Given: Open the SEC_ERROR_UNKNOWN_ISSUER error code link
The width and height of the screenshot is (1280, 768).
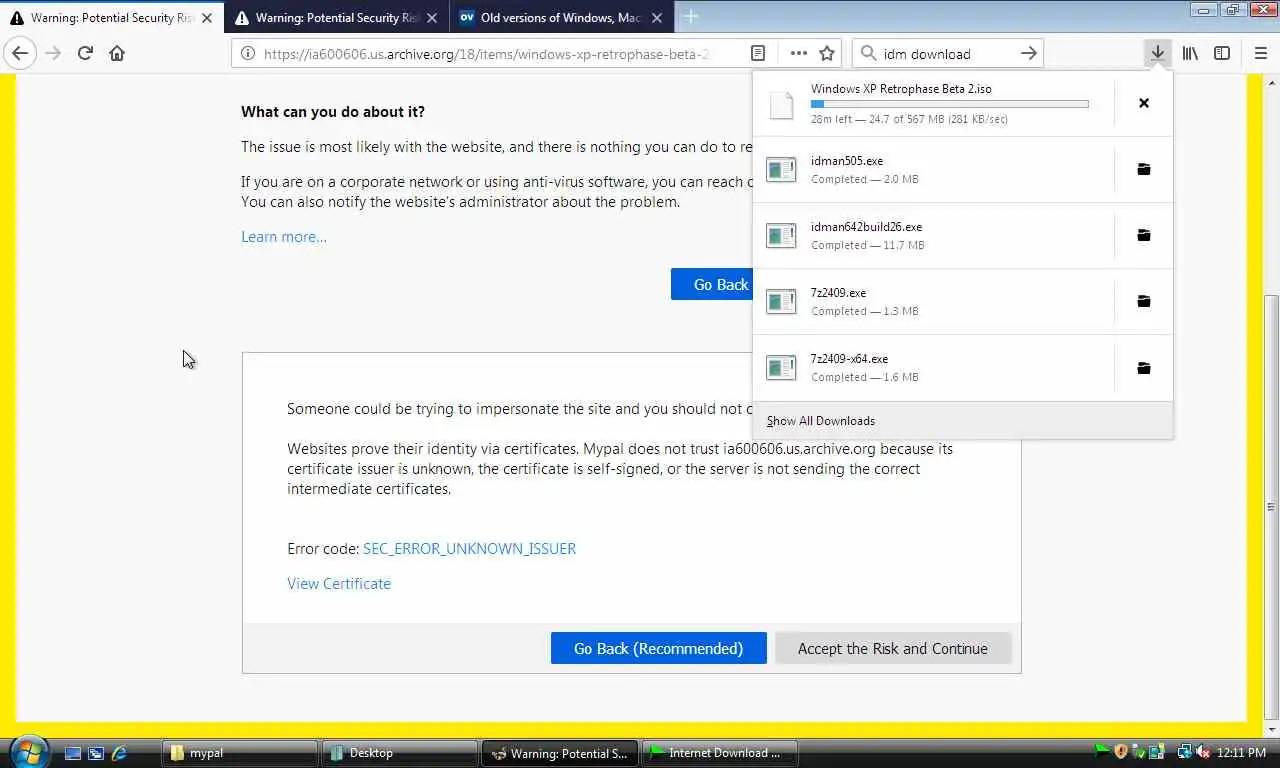Looking at the screenshot, I should tap(470, 549).
